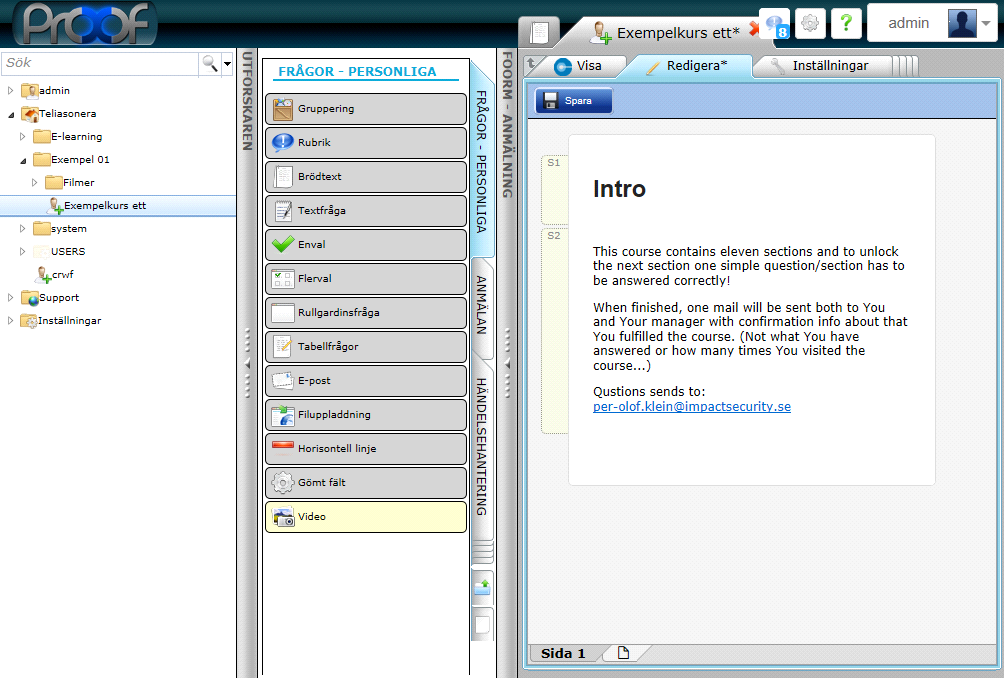
Task: Collapse the Teliasonera tree node
Action: pyautogui.click(x=11, y=114)
